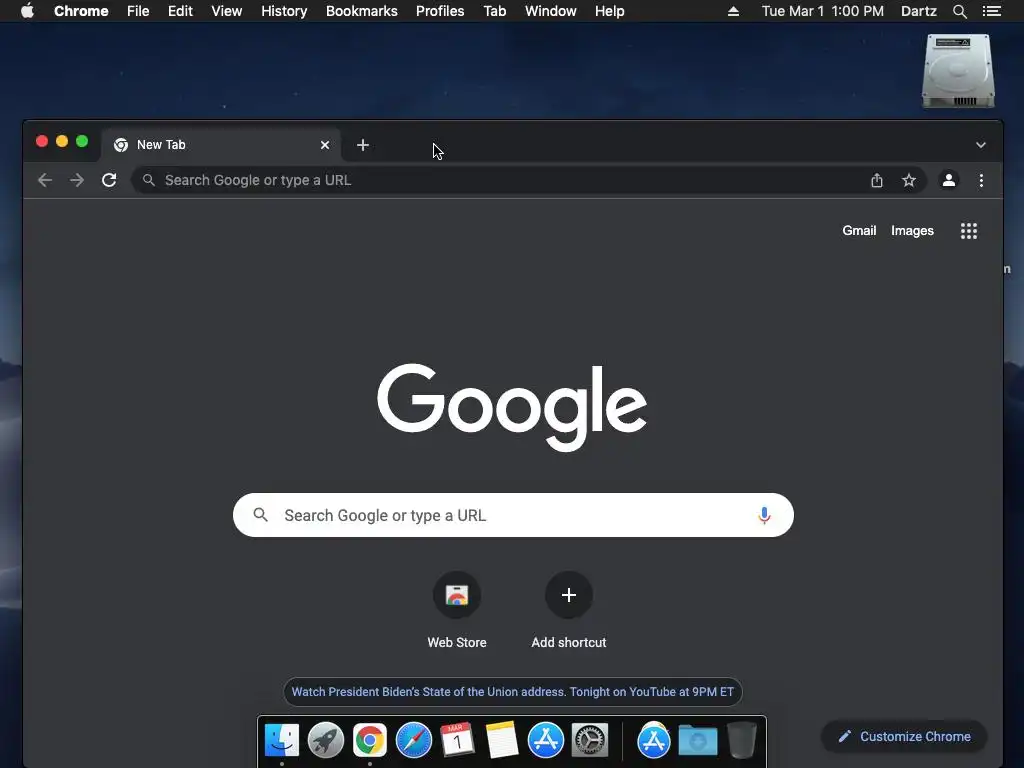The image size is (1024, 768).
Task: Open the Tab menu
Action: coord(494,11)
